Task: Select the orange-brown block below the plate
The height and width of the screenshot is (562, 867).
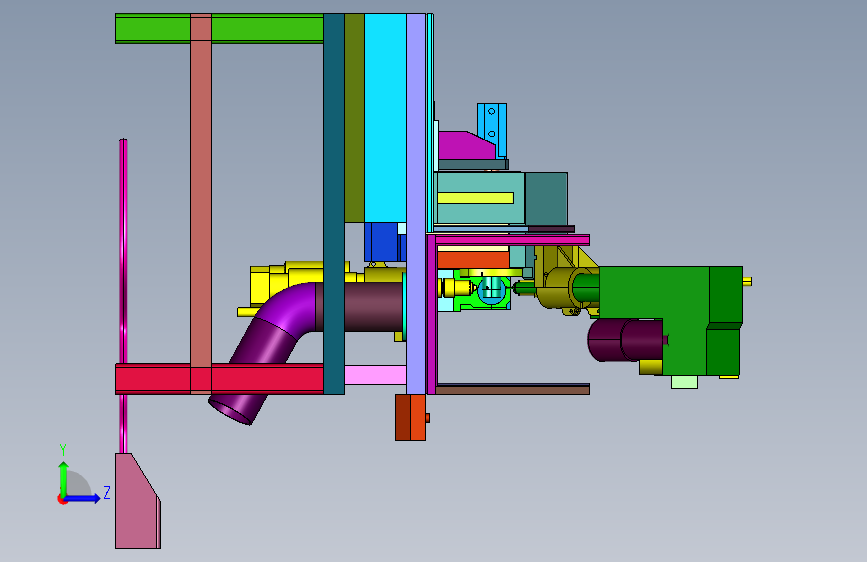Action: (x=410, y=418)
